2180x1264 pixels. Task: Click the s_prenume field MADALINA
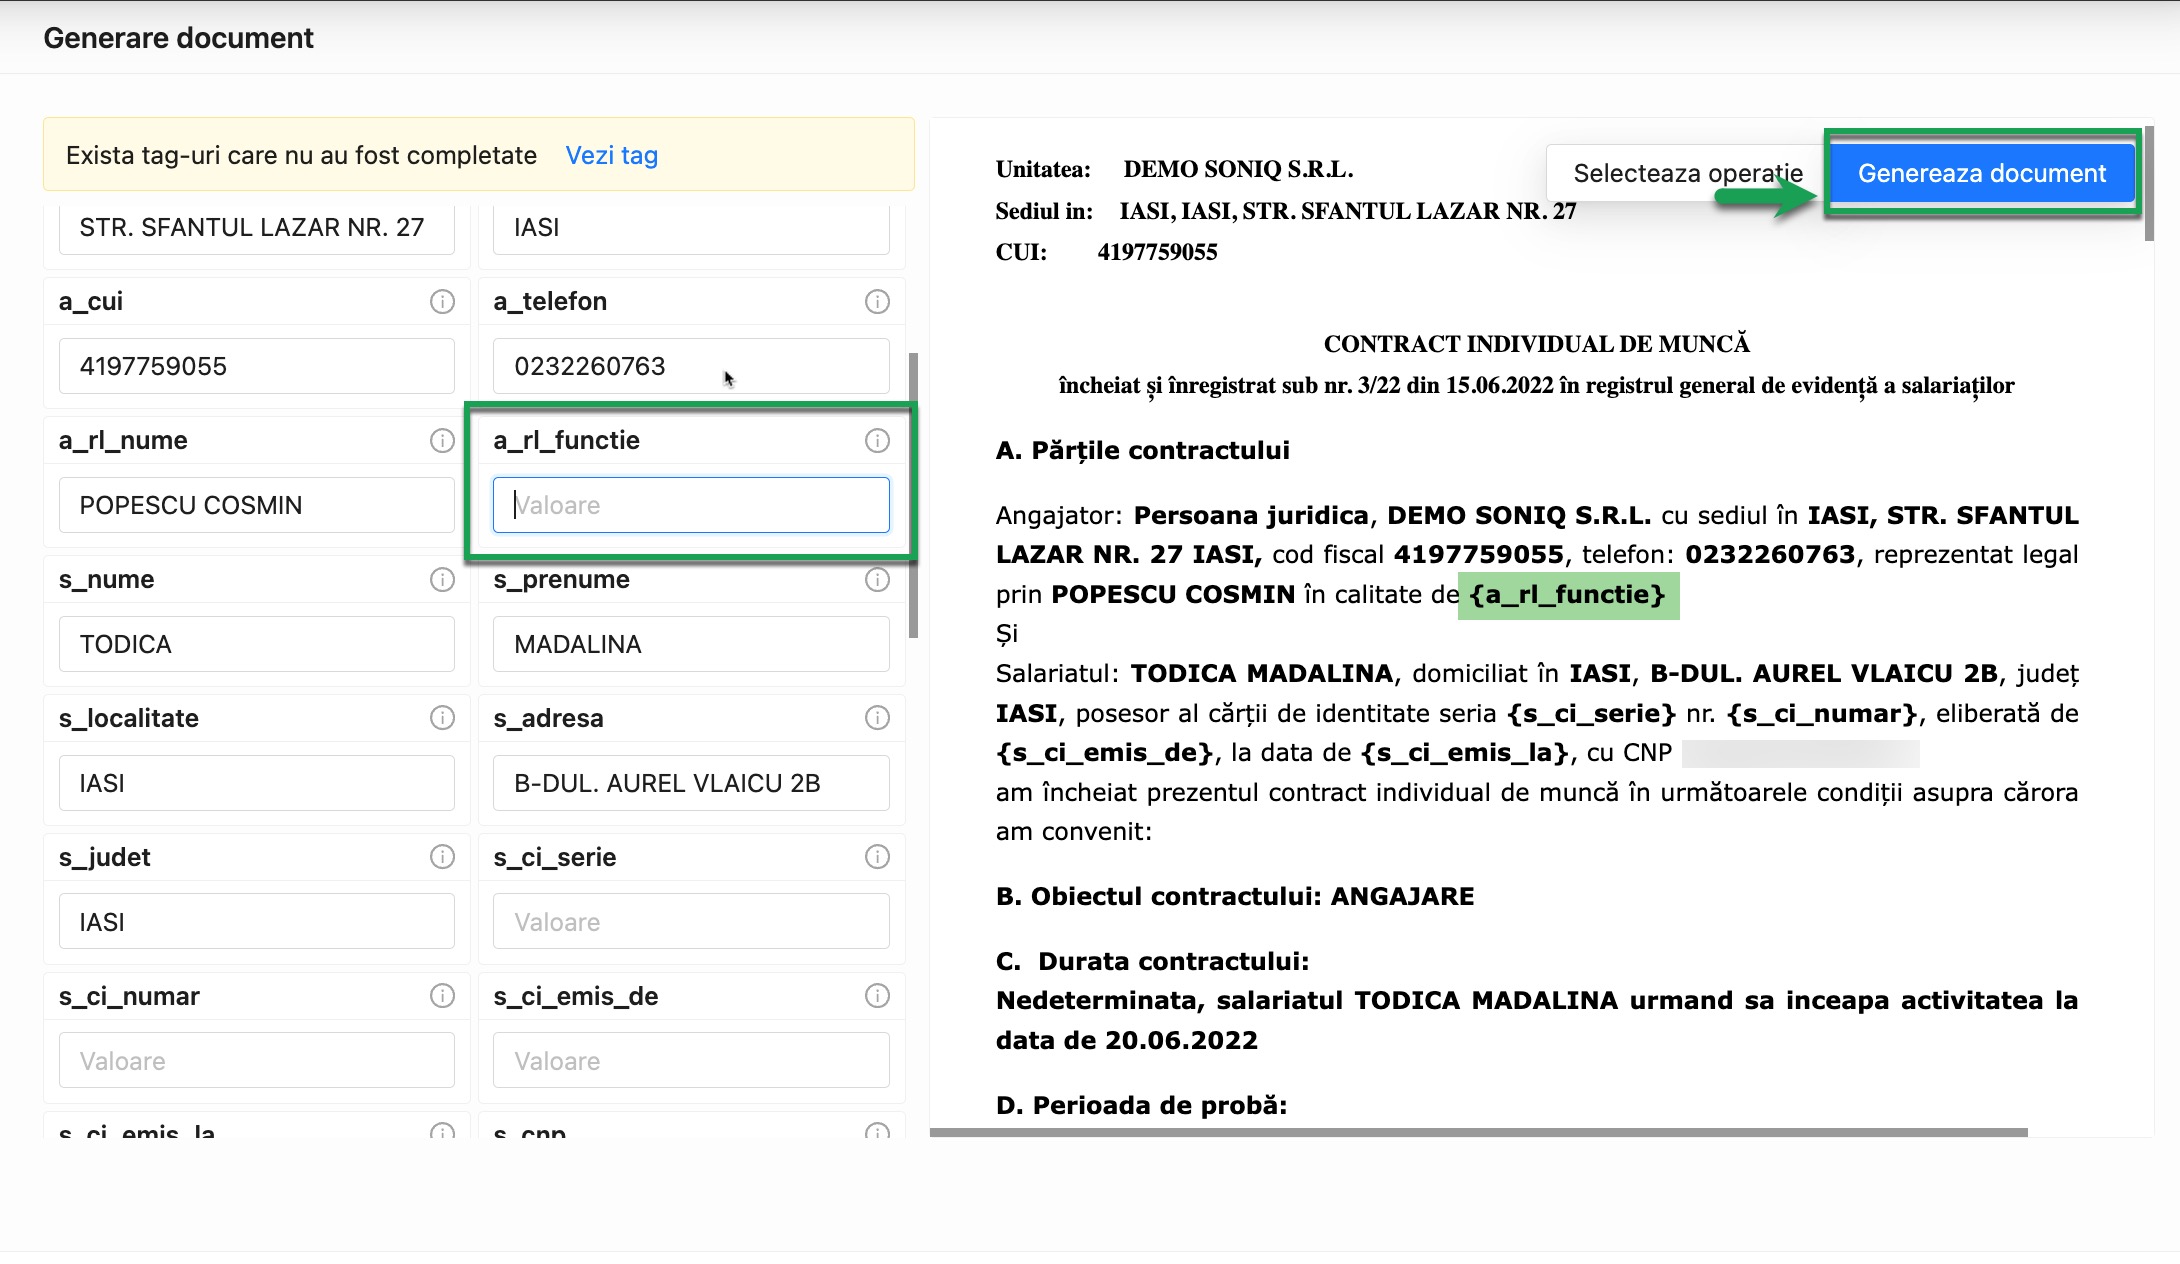pos(691,644)
